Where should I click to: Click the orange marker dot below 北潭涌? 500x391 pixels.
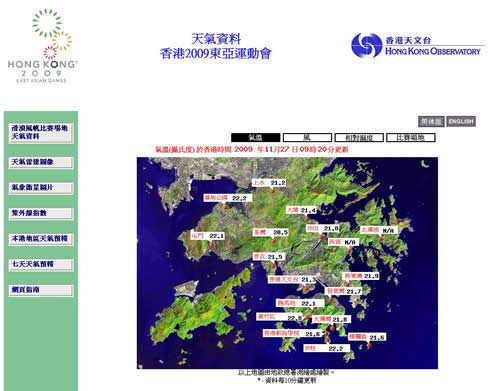pyautogui.click(x=380, y=239)
